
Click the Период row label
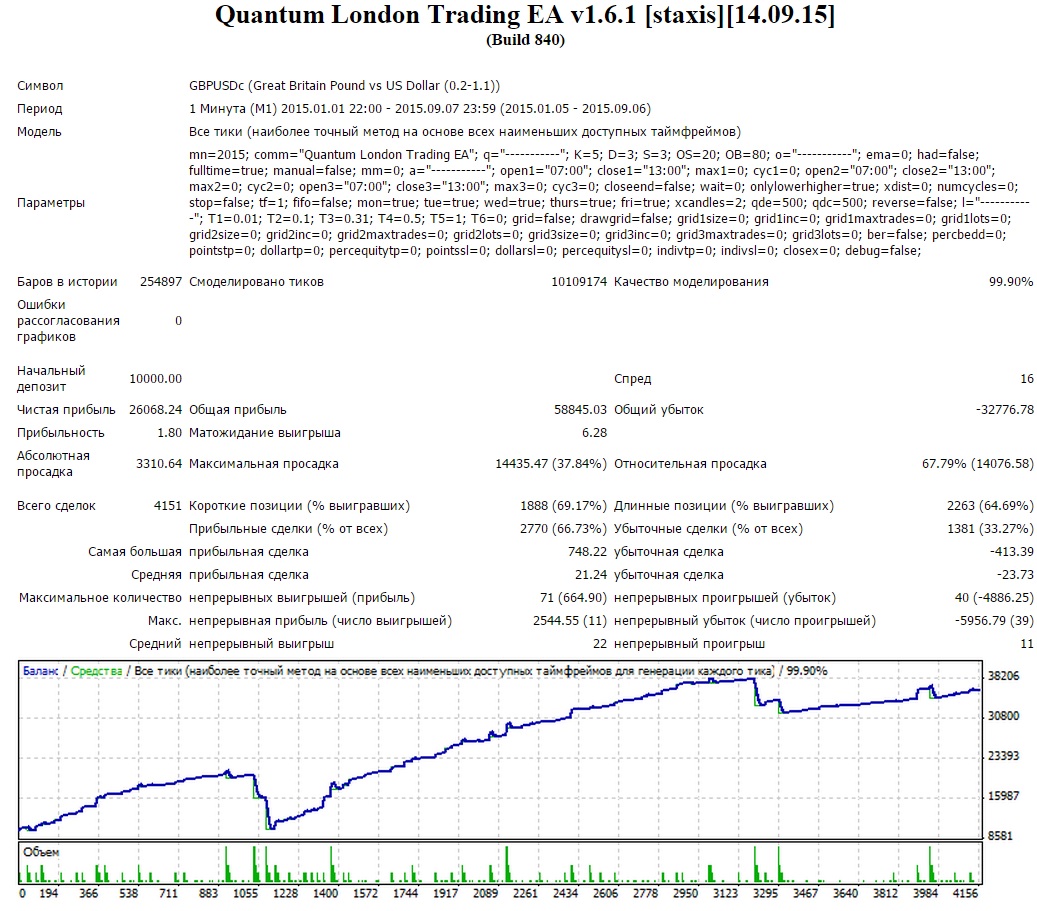(40, 108)
